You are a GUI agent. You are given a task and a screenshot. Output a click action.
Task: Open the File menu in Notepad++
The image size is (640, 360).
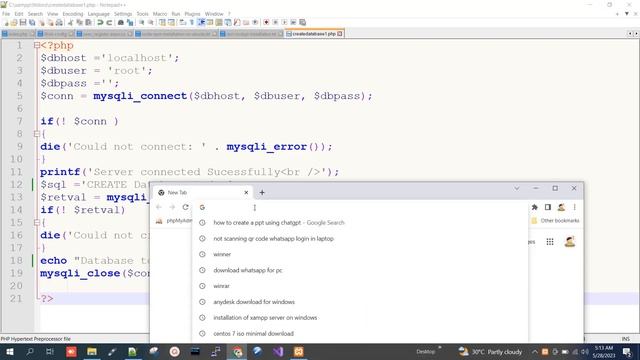point(6,14)
